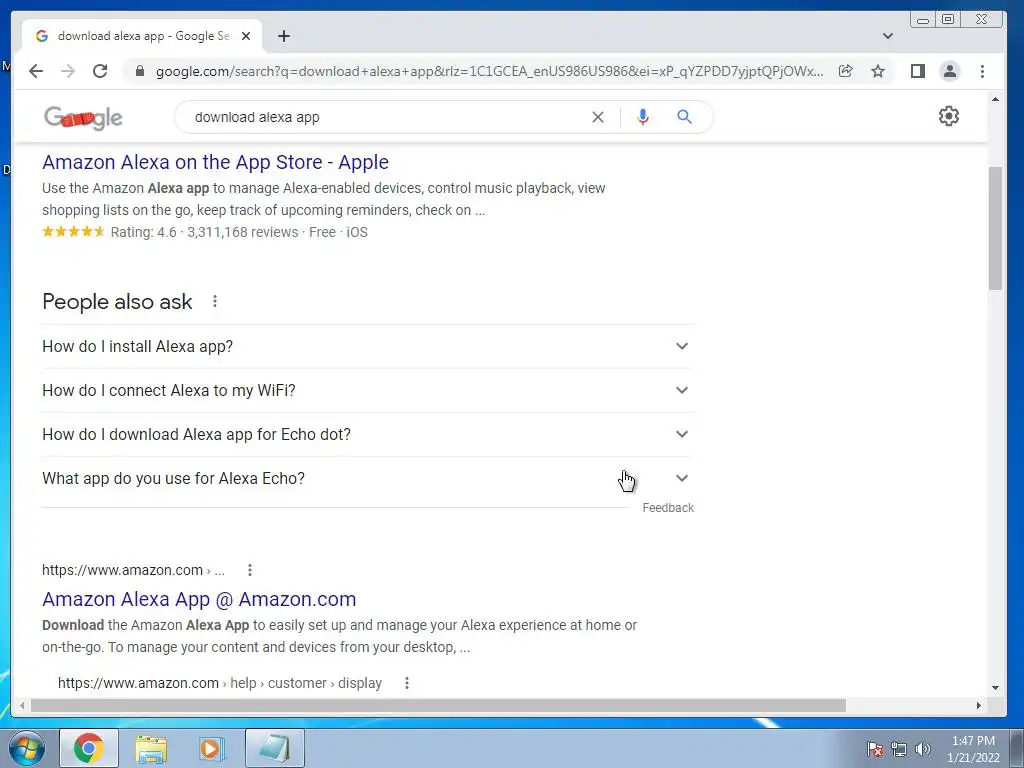Open amazon.com result options menu
This screenshot has width=1024, height=768.
(249, 570)
